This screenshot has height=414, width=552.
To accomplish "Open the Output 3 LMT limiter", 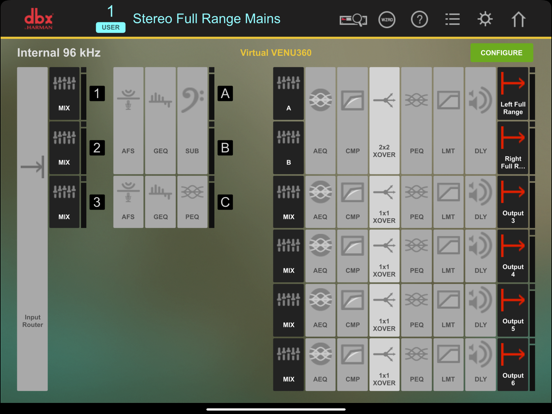I will [448, 202].
